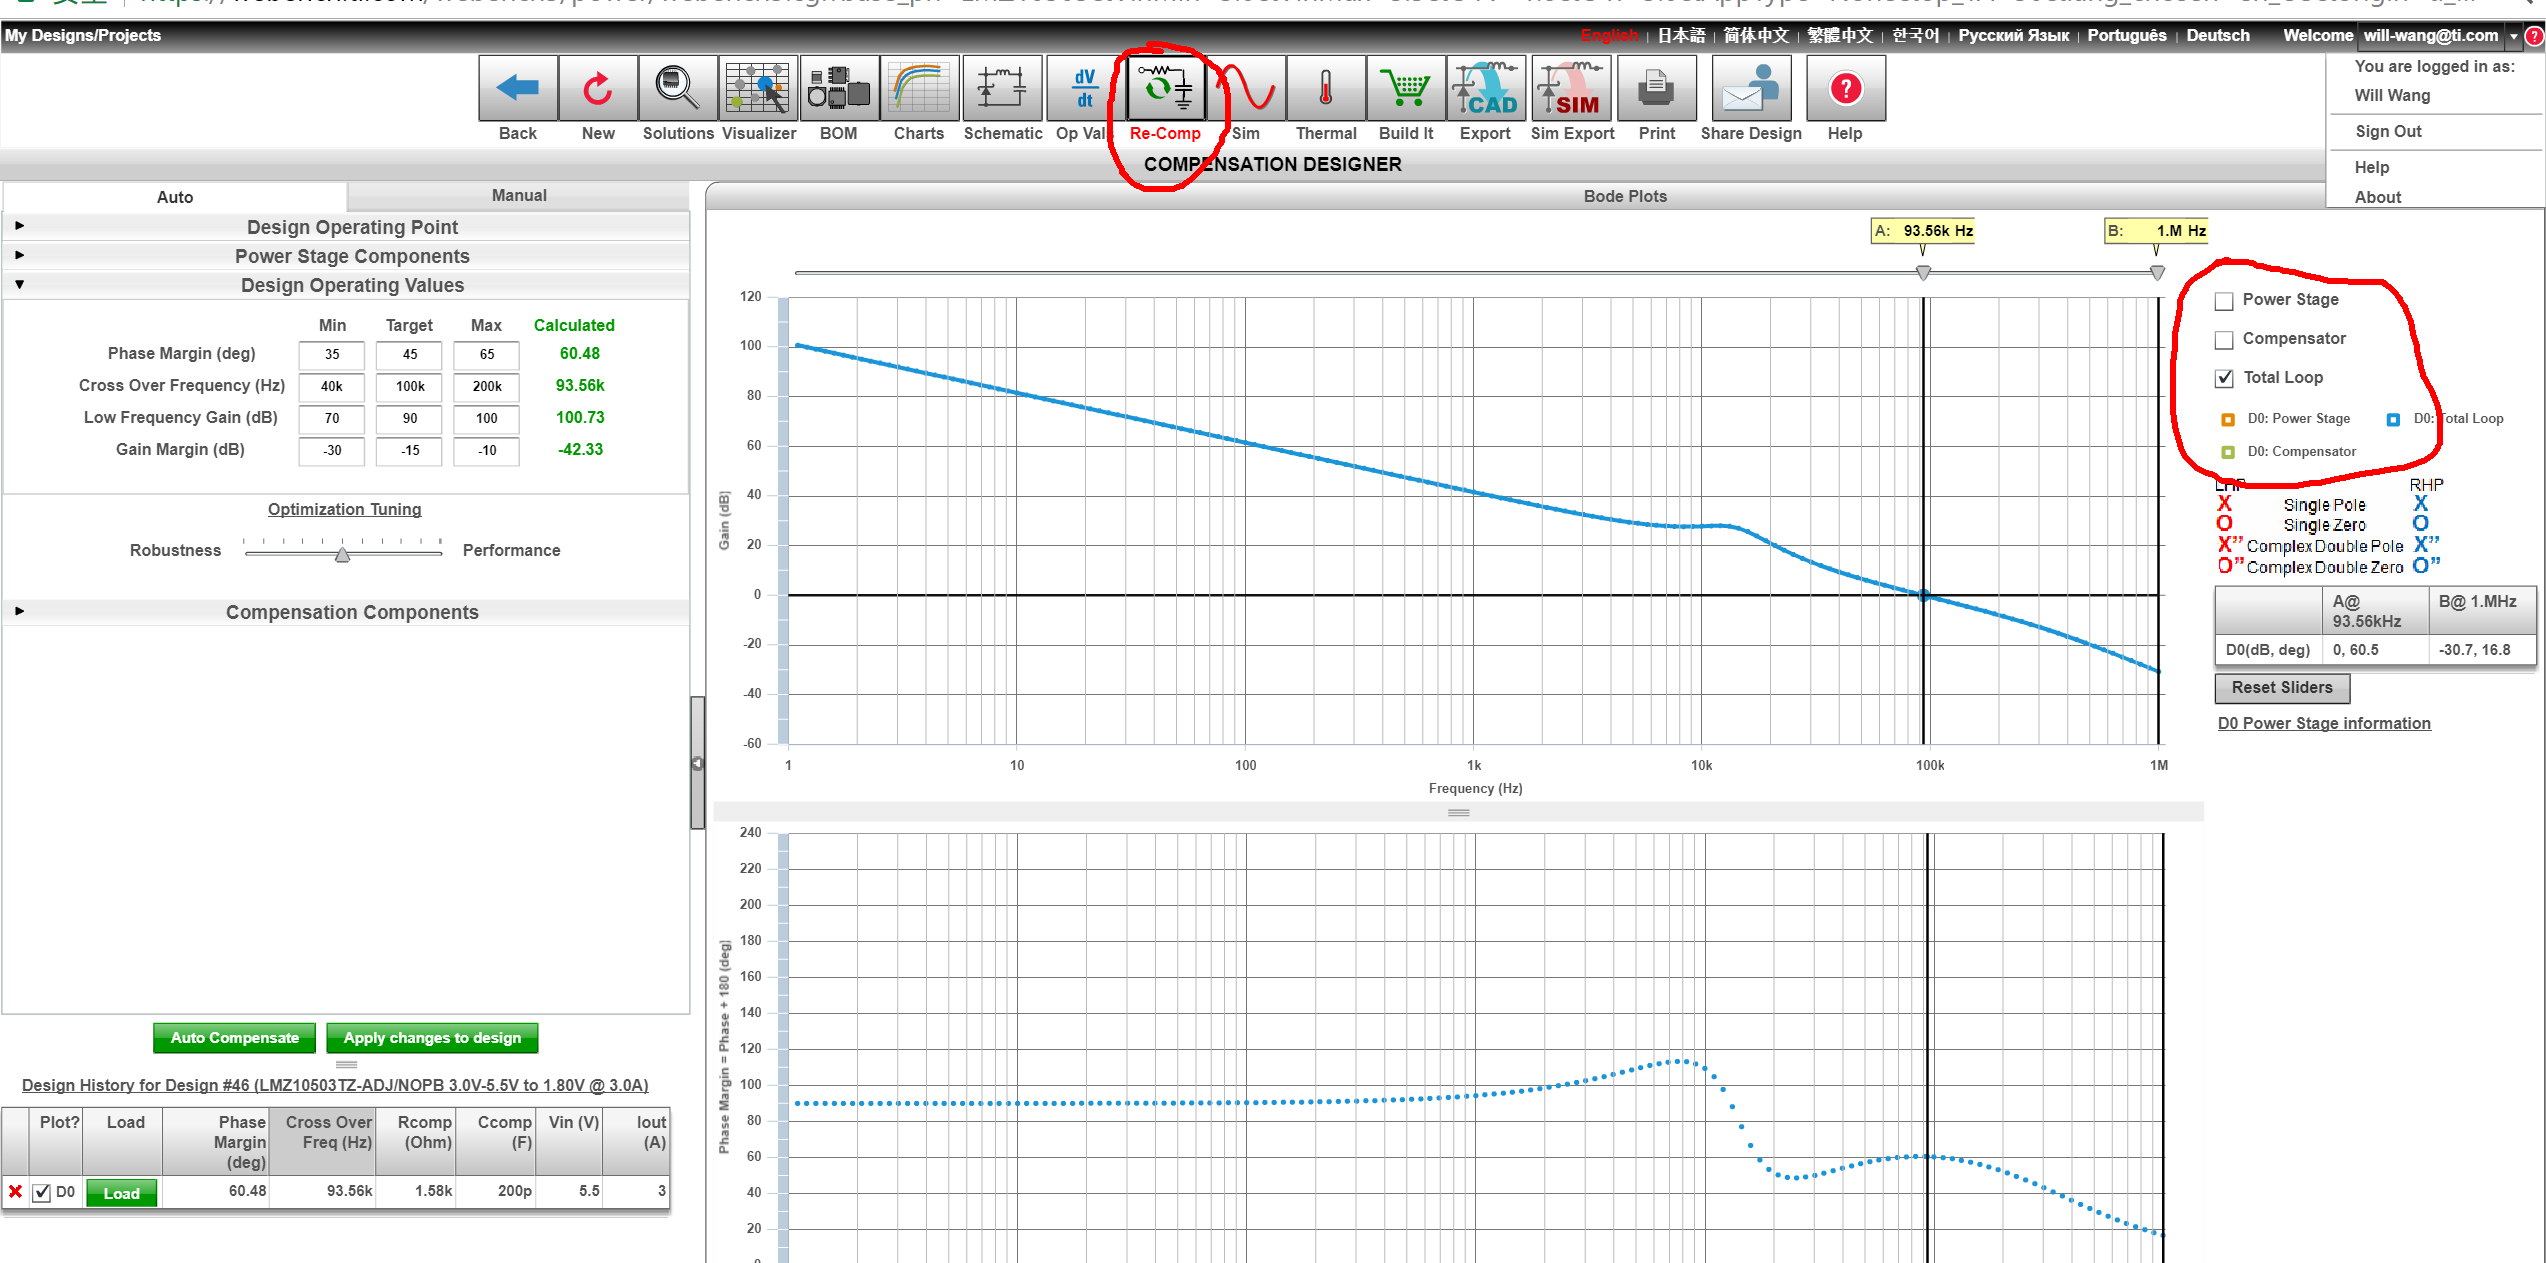Image resolution: width=2546 pixels, height=1263 pixels.
Task: Open the D0 Power Stage information link
Action: [x=2323, y=723]
